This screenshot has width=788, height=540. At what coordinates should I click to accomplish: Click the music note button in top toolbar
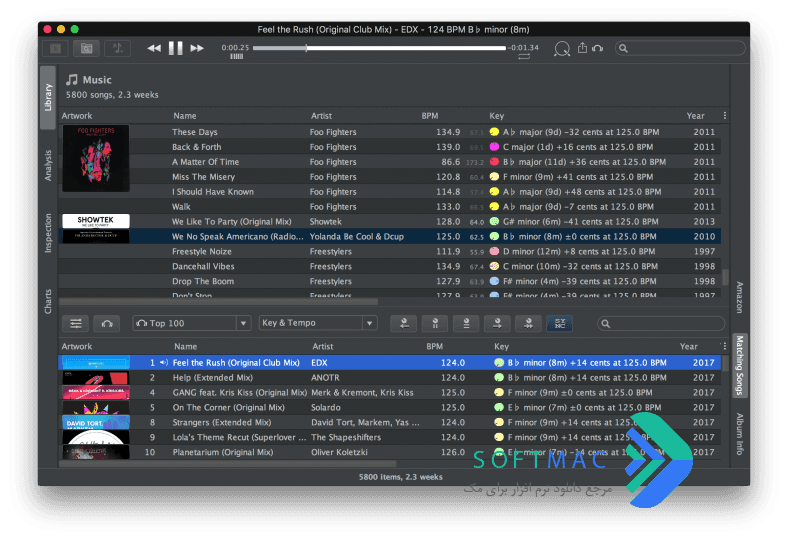tap(118, 48)
